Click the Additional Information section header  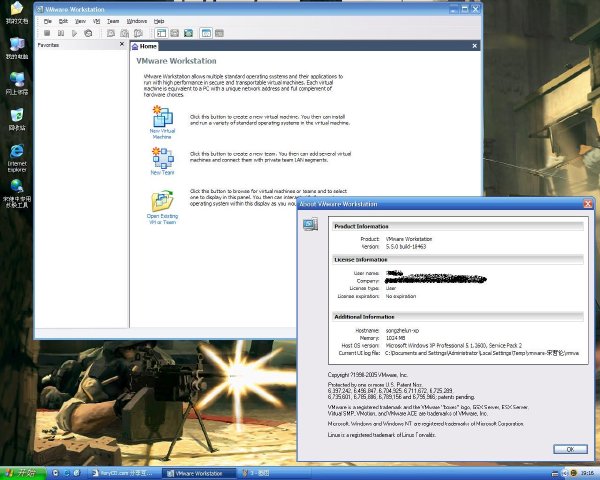[458, 317]
